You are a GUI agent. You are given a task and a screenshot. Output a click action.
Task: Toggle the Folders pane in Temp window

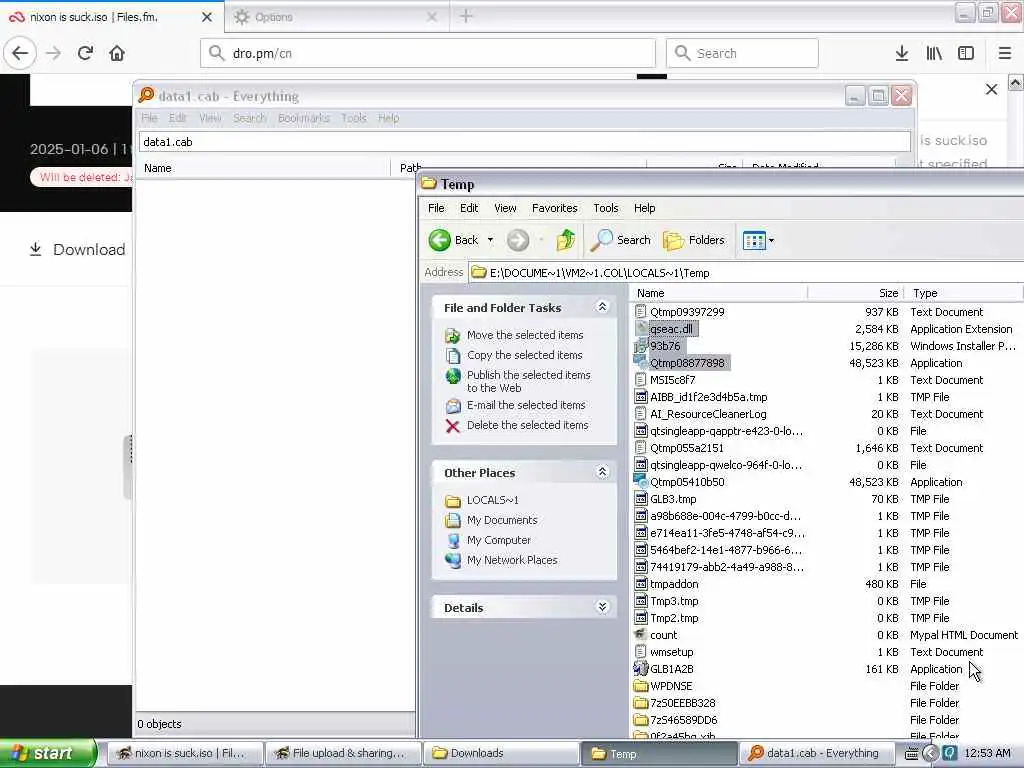tap(694, 240)
